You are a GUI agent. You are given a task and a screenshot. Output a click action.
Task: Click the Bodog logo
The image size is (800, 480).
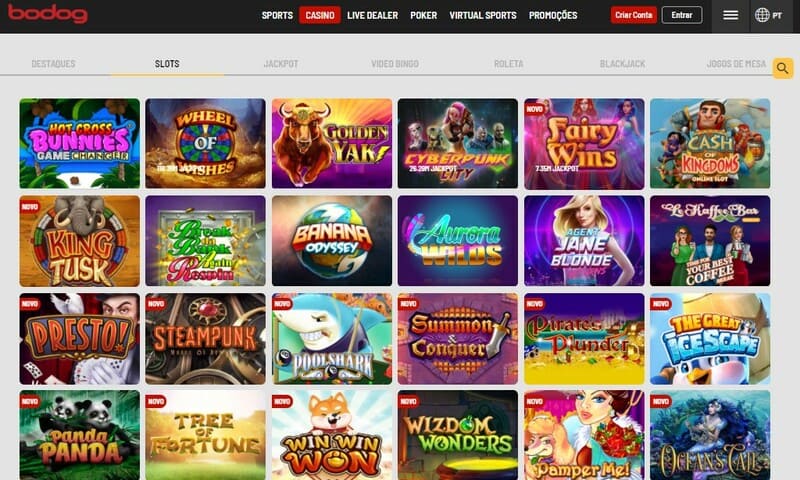(47, 14)
